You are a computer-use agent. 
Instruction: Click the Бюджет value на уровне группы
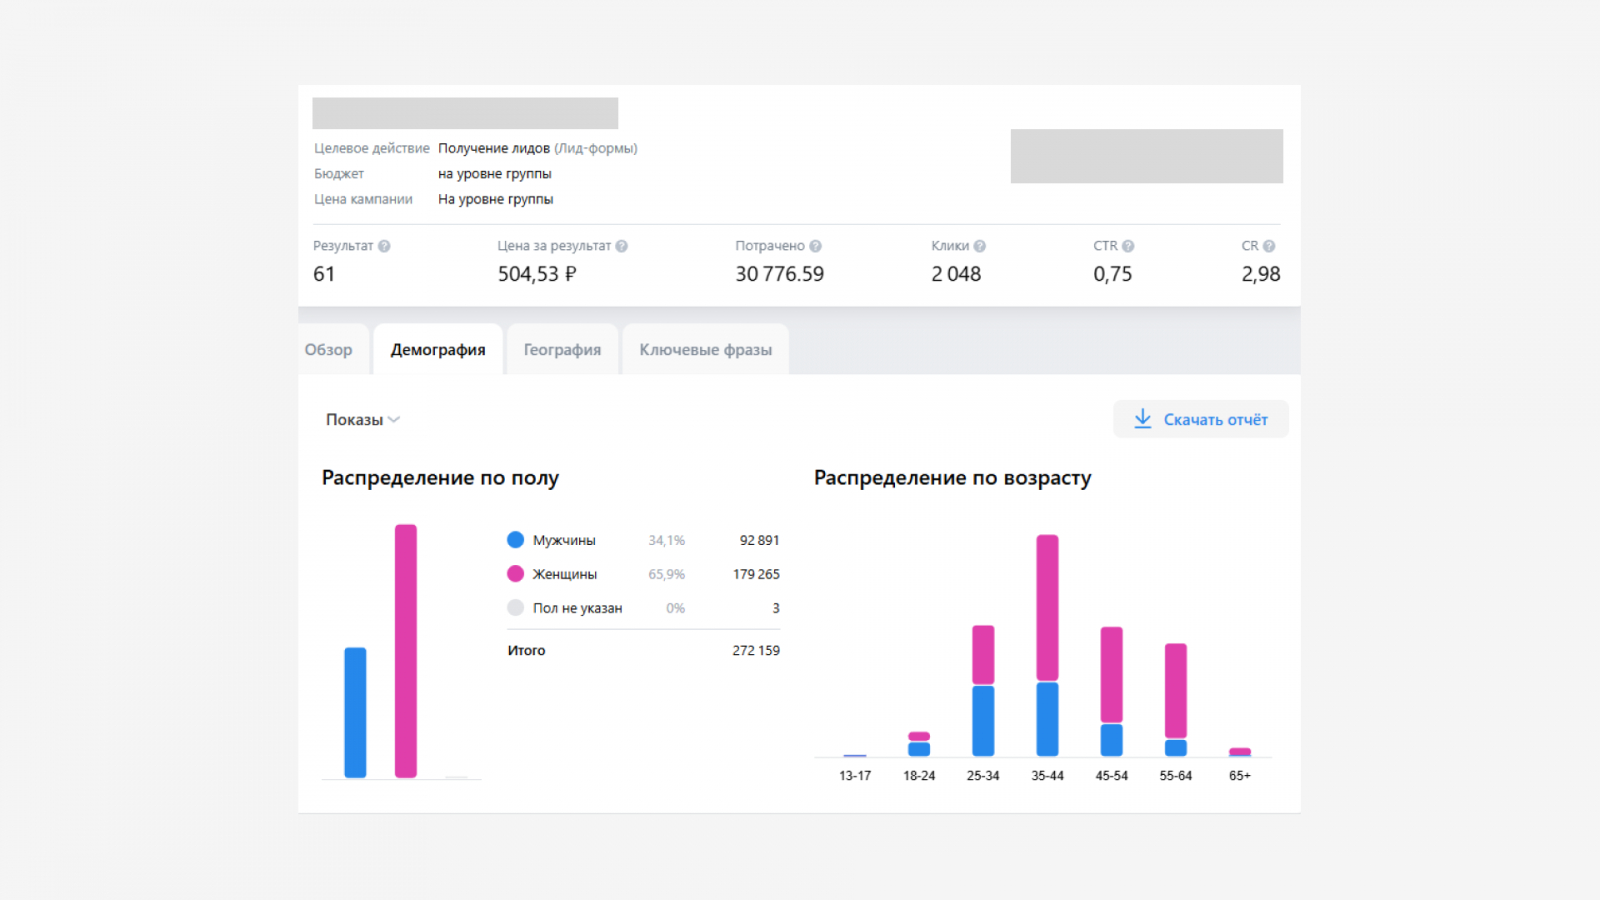tap(495, 174)
